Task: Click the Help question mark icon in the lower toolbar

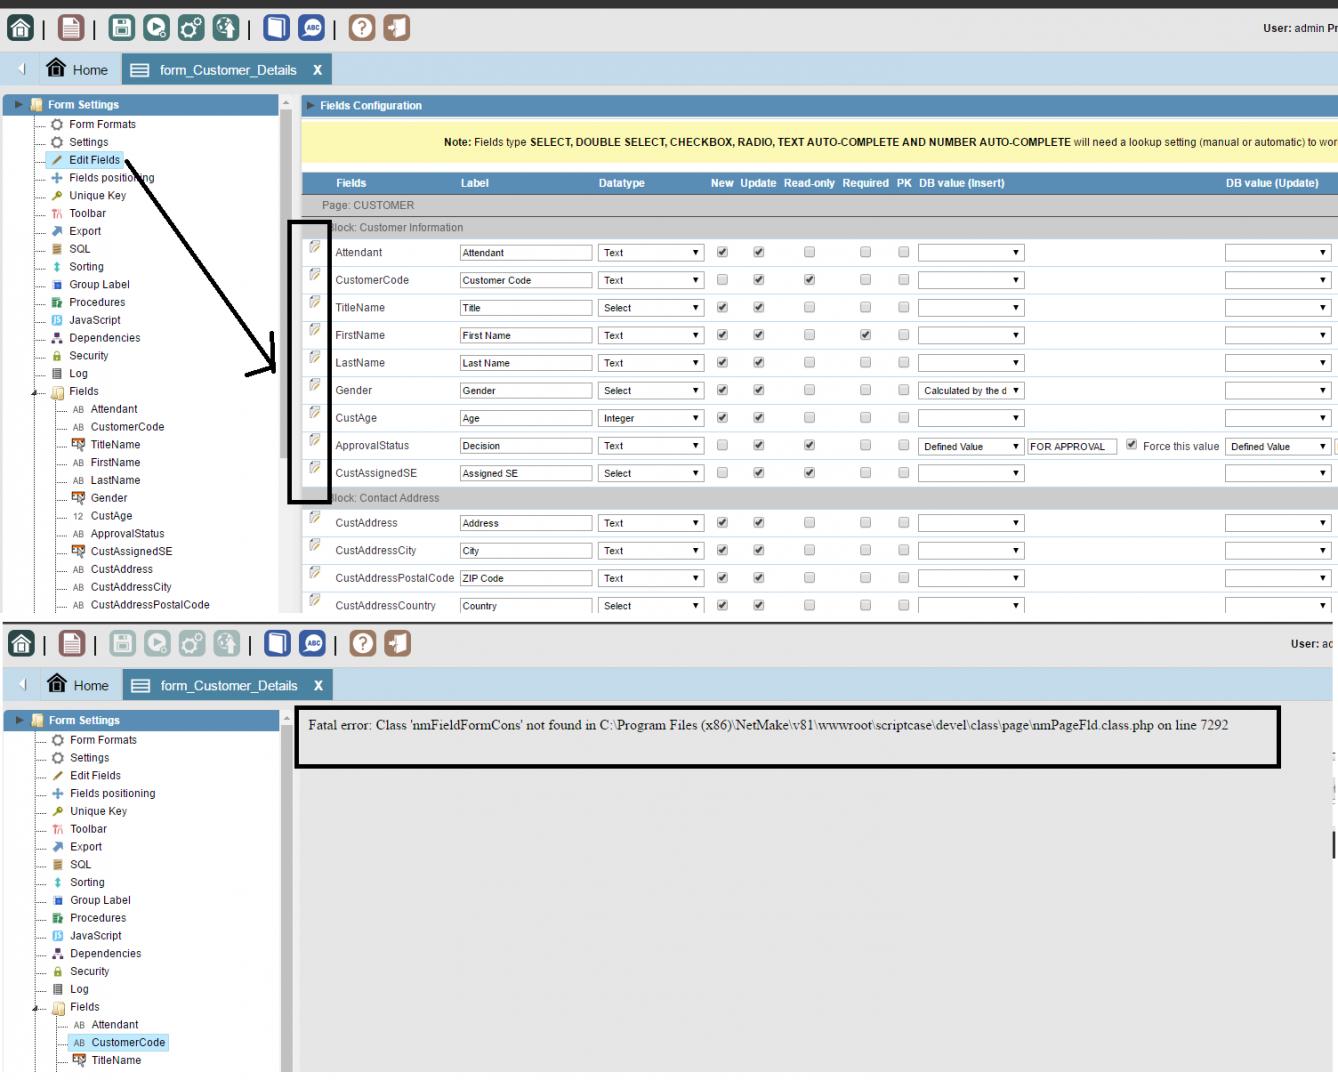Action: 363,643
